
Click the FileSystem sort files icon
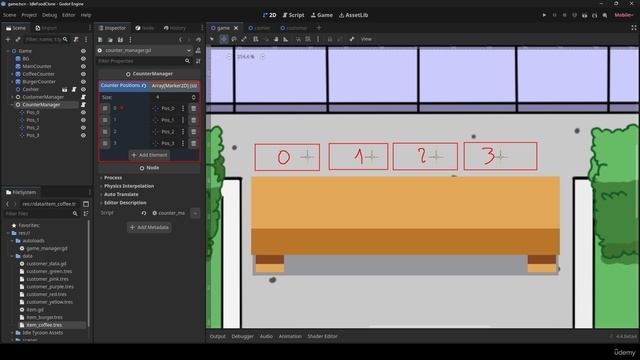86,213
